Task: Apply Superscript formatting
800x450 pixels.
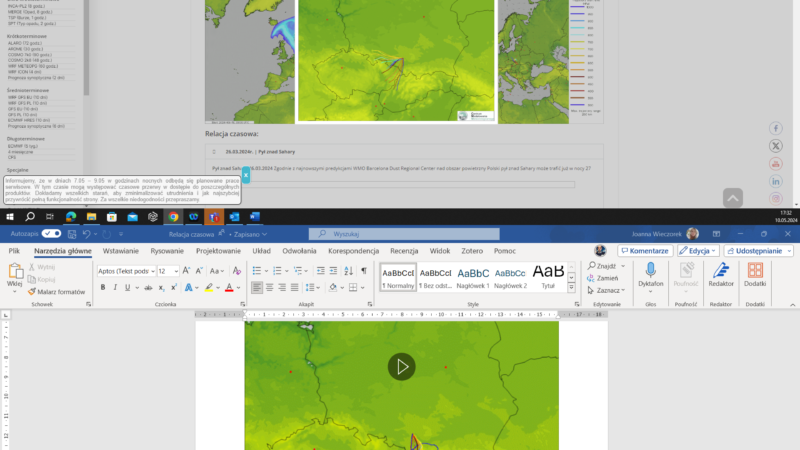Action: coord(173,288)
